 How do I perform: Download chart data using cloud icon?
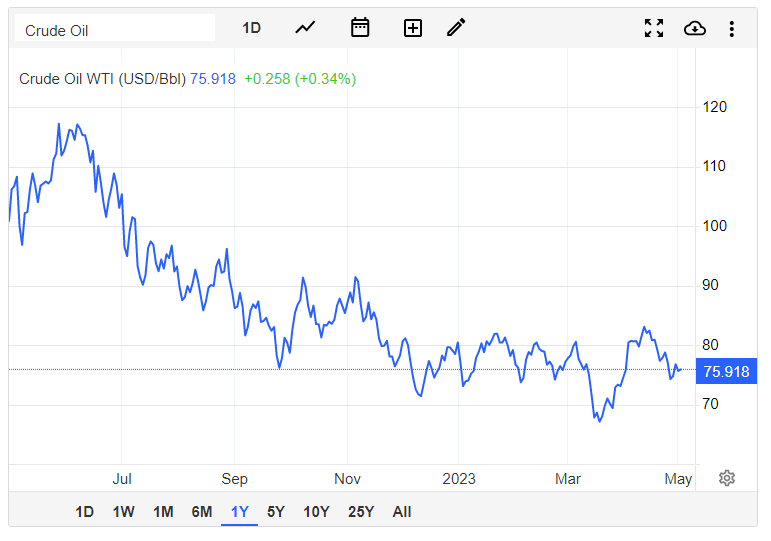click(x=695, y=29)
